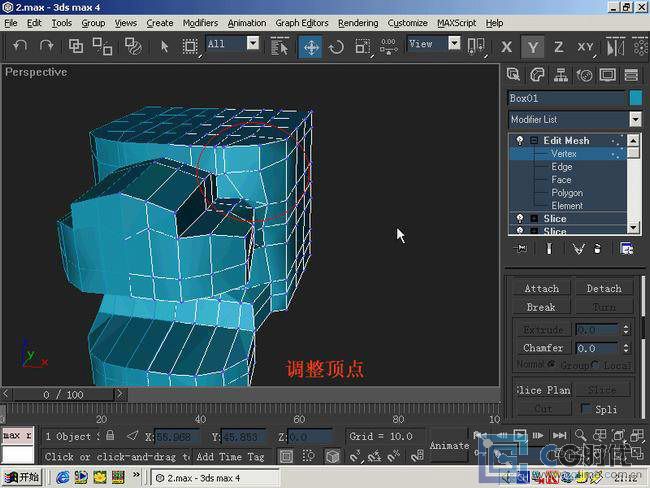Enable the Split checkbox
Viewport: 650px width, 488px height.
coord(586,409)
